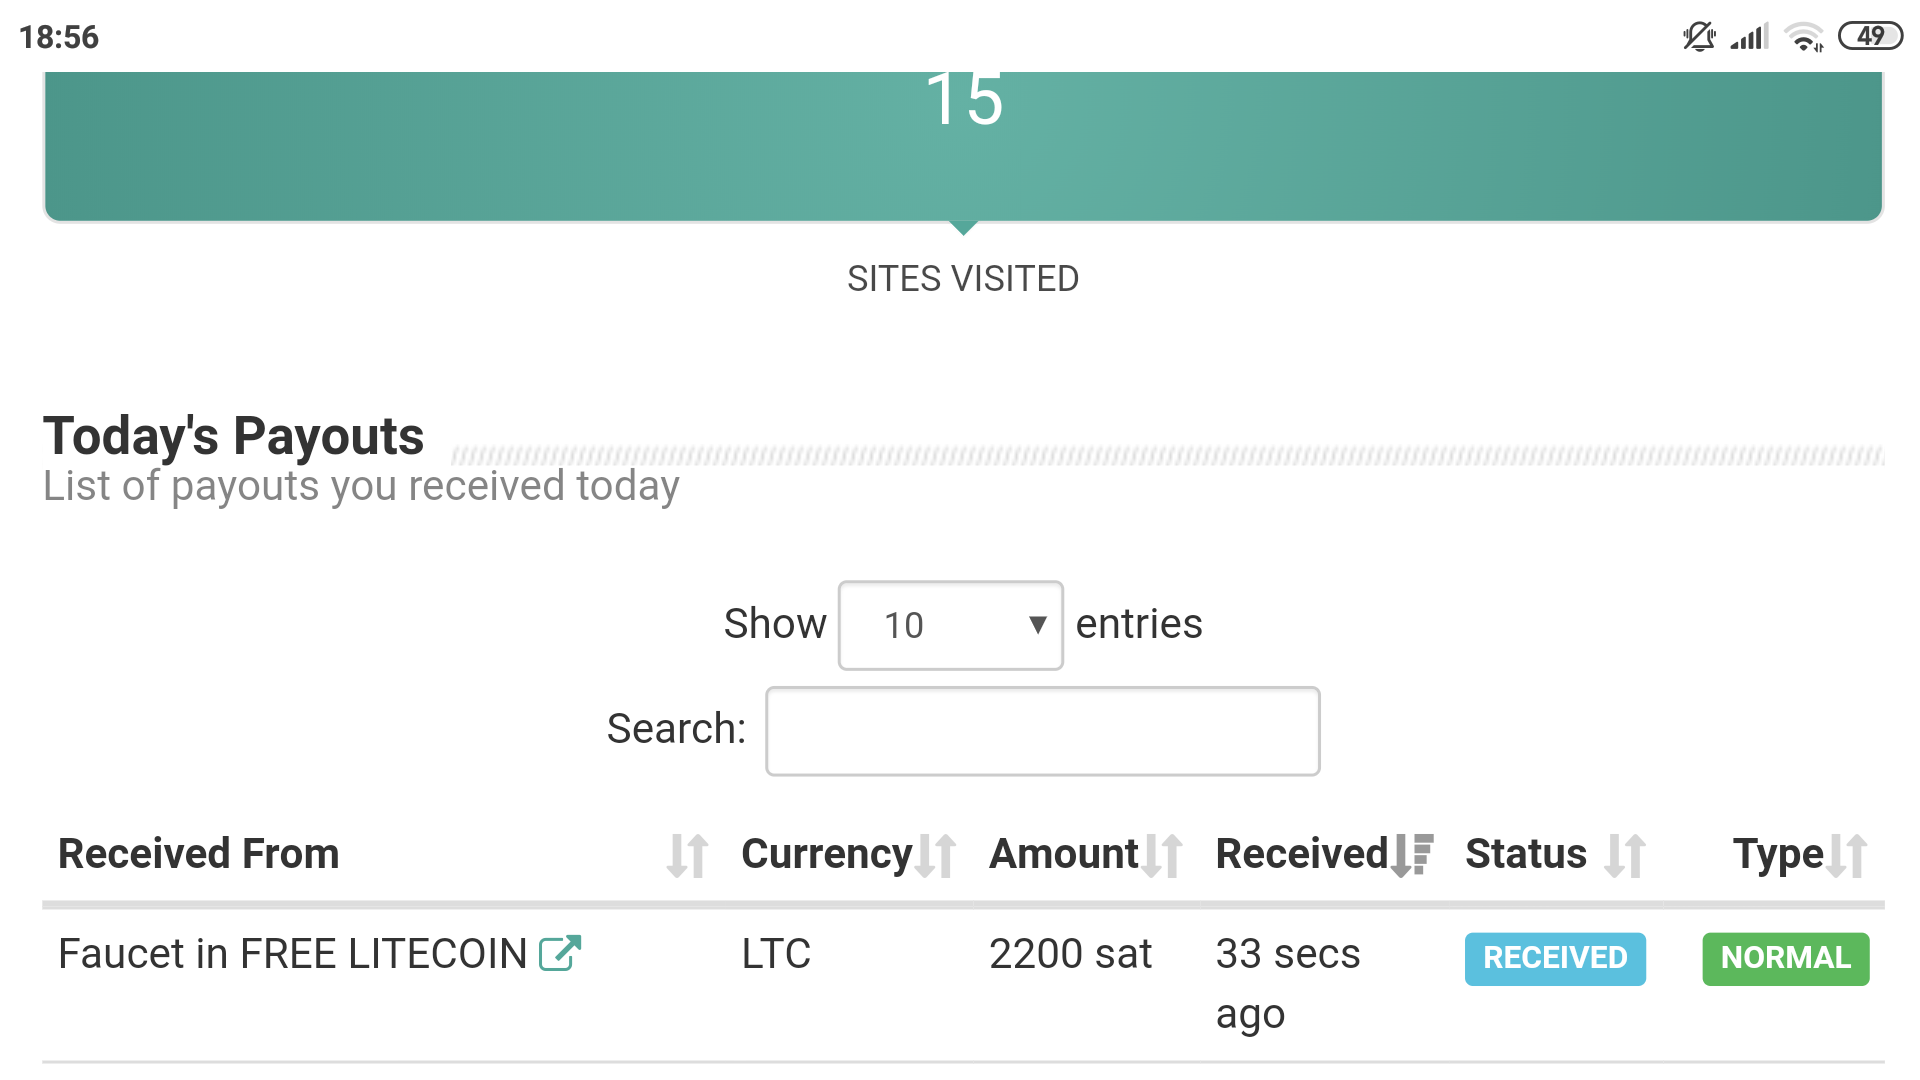The image size is (1920, 1080).
Task: Click the blue RECEIVED status badge
Action: [x=1555, y=959]
